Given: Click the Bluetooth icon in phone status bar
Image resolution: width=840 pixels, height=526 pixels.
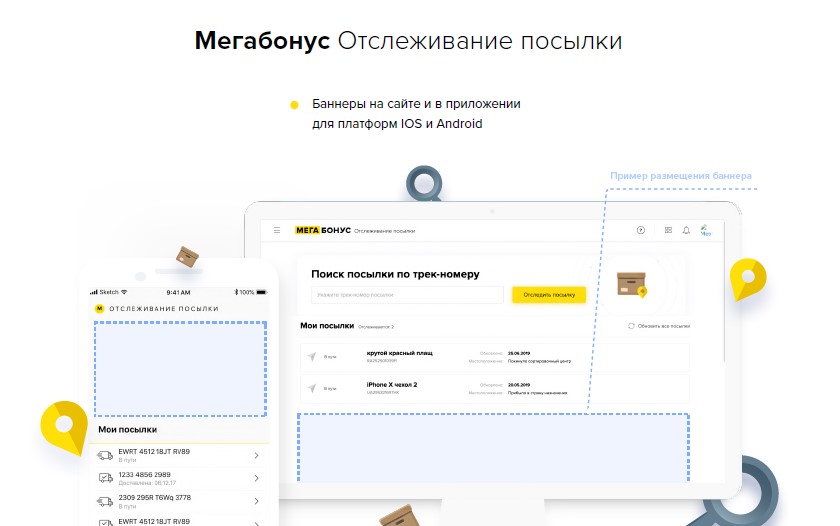Looking at the screenshot, I should click(236, 292).
